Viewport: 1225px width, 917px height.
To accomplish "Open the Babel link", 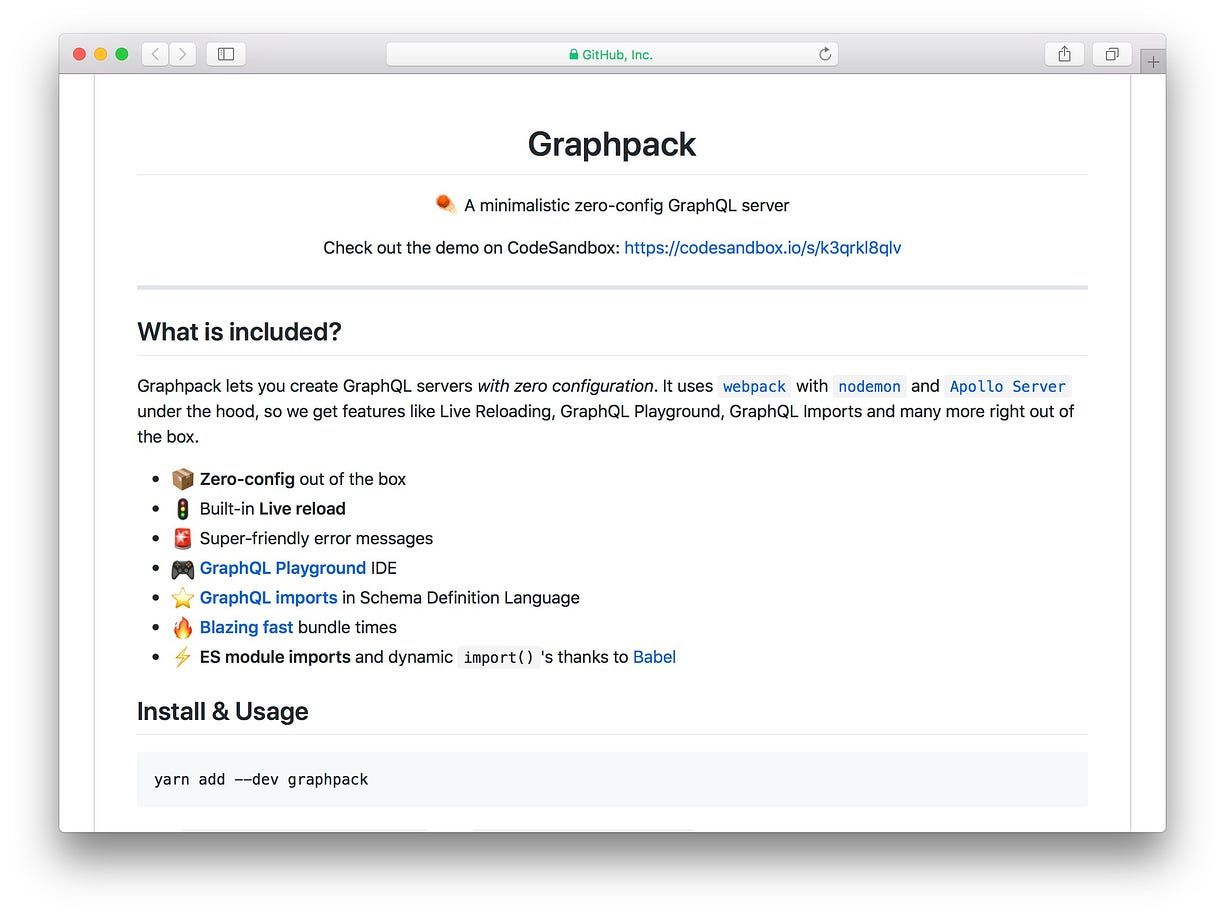I will (654, 657).
